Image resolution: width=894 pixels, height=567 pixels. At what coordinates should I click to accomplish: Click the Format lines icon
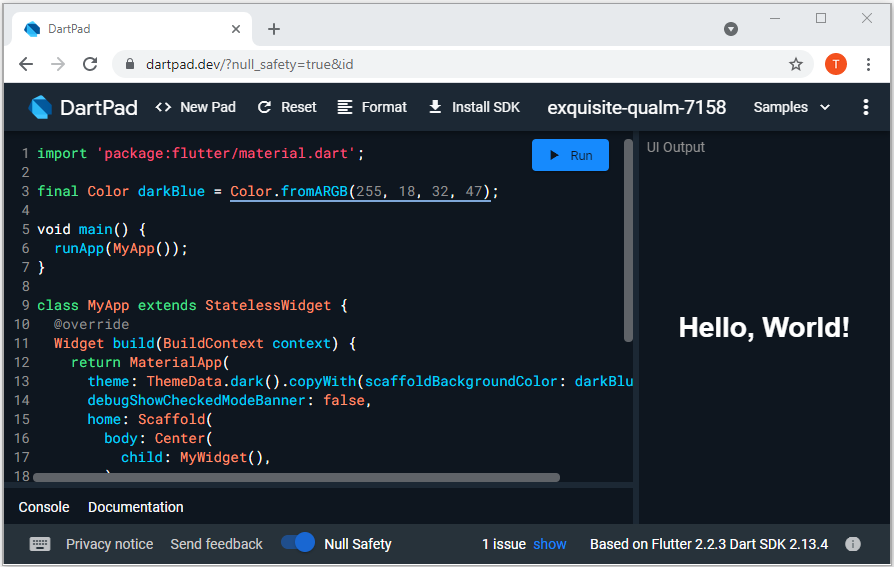pos(344,107)
